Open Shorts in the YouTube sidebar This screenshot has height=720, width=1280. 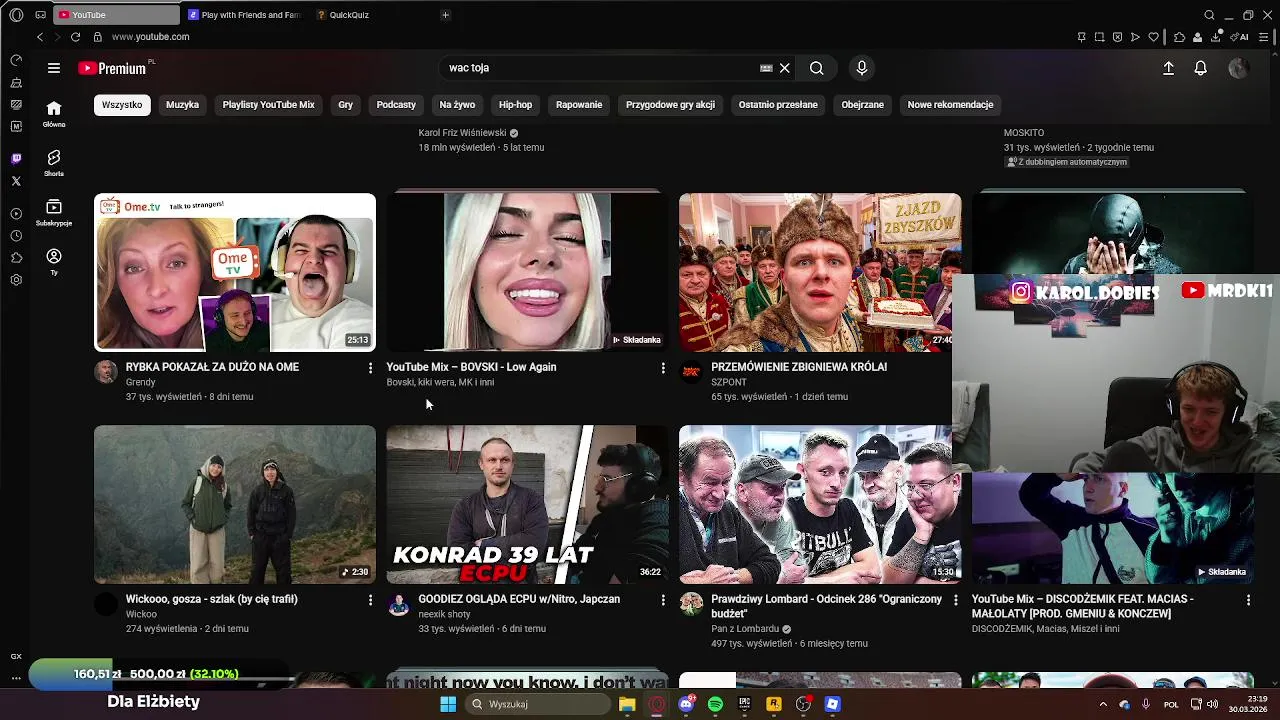point(54,163)
